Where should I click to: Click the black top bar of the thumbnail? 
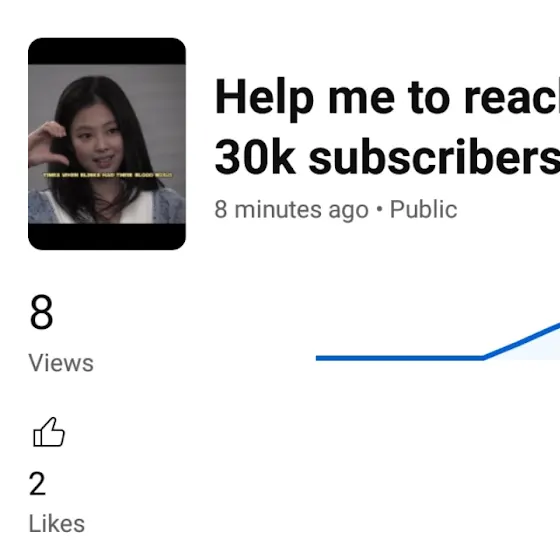[107, 51]
